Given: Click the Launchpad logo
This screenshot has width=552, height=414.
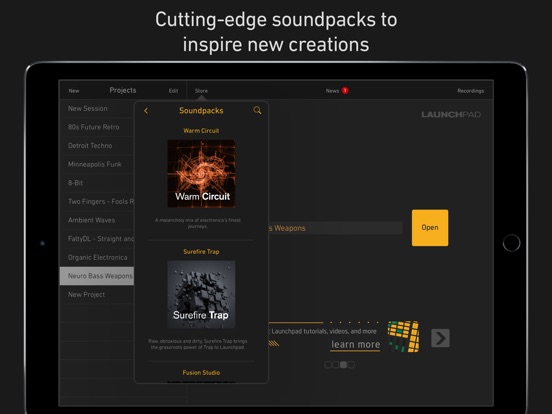Looking at the screenshot, I should coord(451,114).
